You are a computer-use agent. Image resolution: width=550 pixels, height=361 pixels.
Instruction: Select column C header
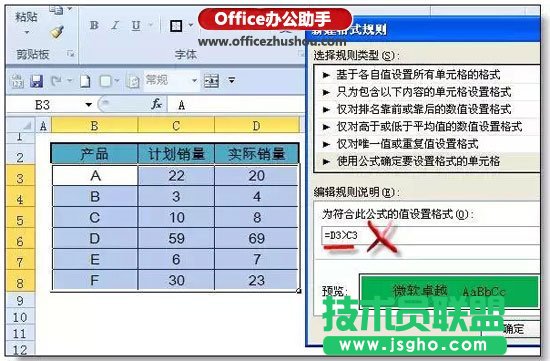[176, 125]
